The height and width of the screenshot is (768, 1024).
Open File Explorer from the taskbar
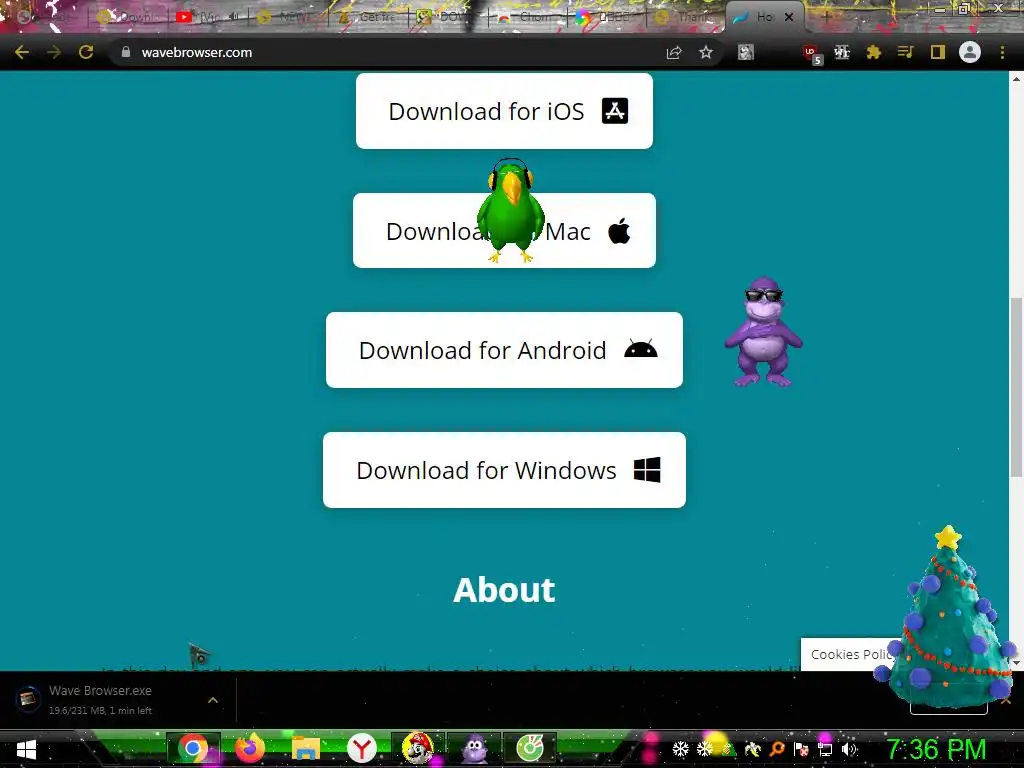click(306, 748)
